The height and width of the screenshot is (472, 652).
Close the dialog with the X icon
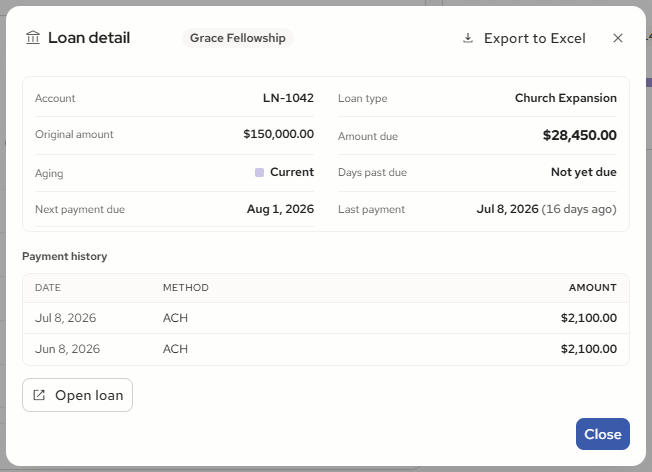tap(618, 38)
